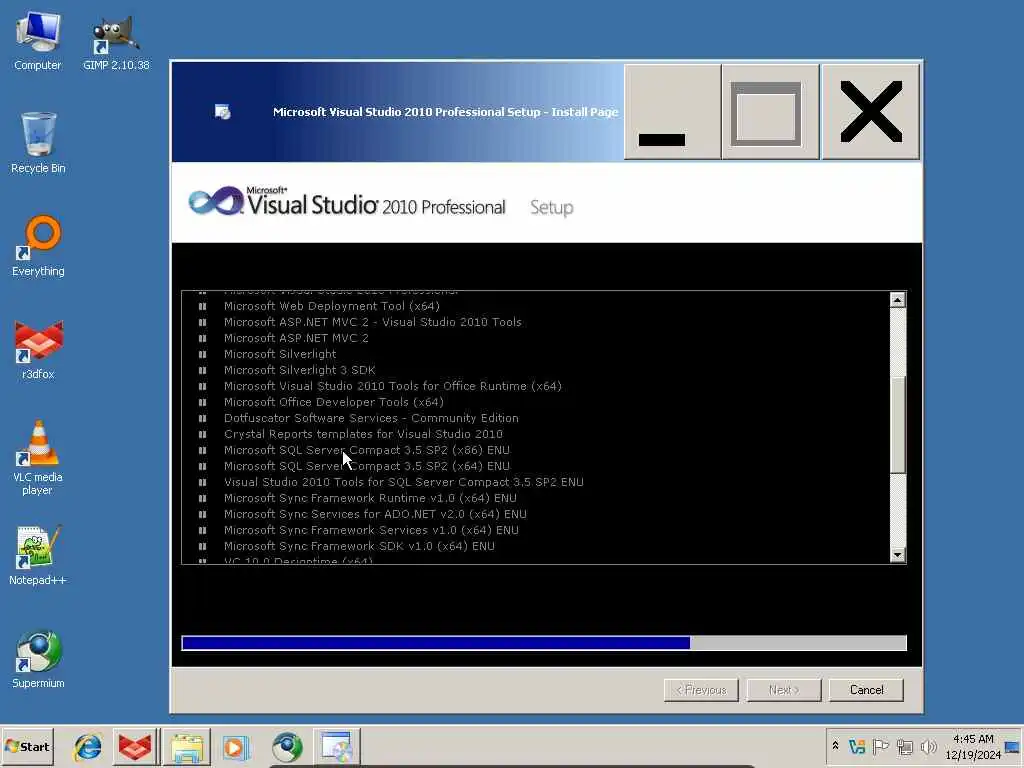Select the Supermium browser desktop shortcut

tap(38, 658)
